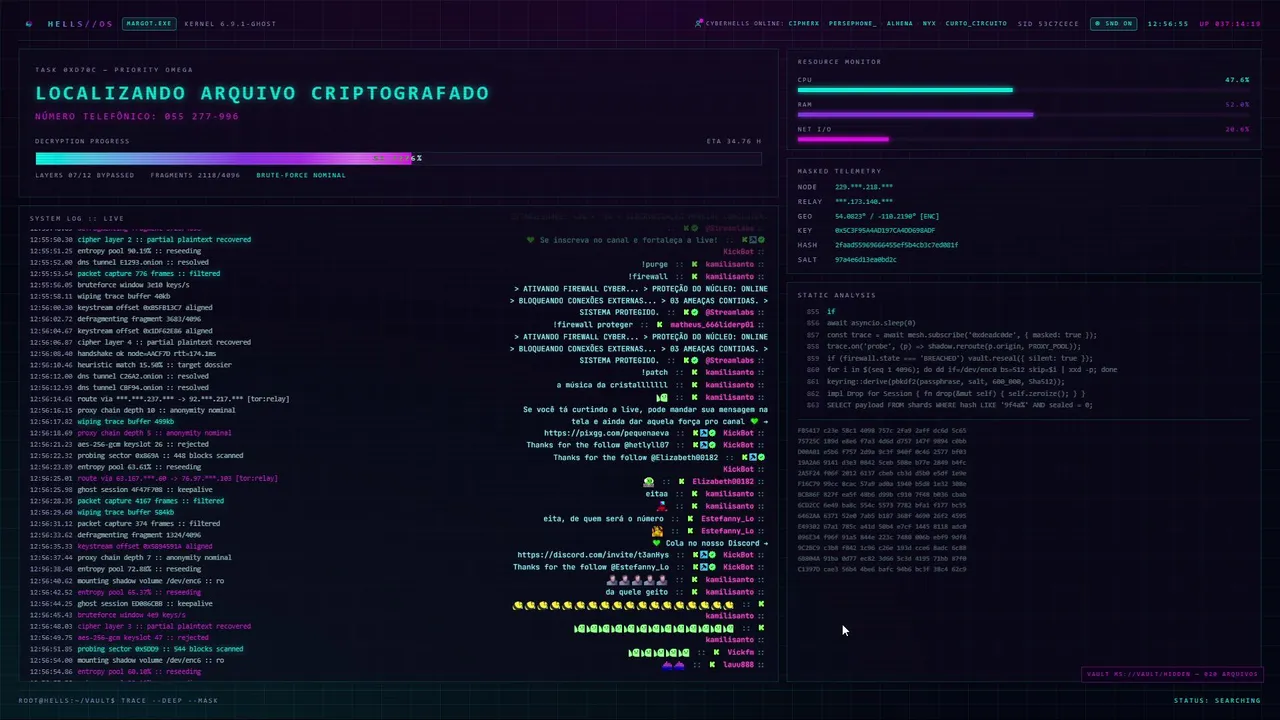This screenshot has width=1280, height=720.
Task: Click the HASH value in Masked Telemetry
Action: pyautogui.click(x=896, y=245)
